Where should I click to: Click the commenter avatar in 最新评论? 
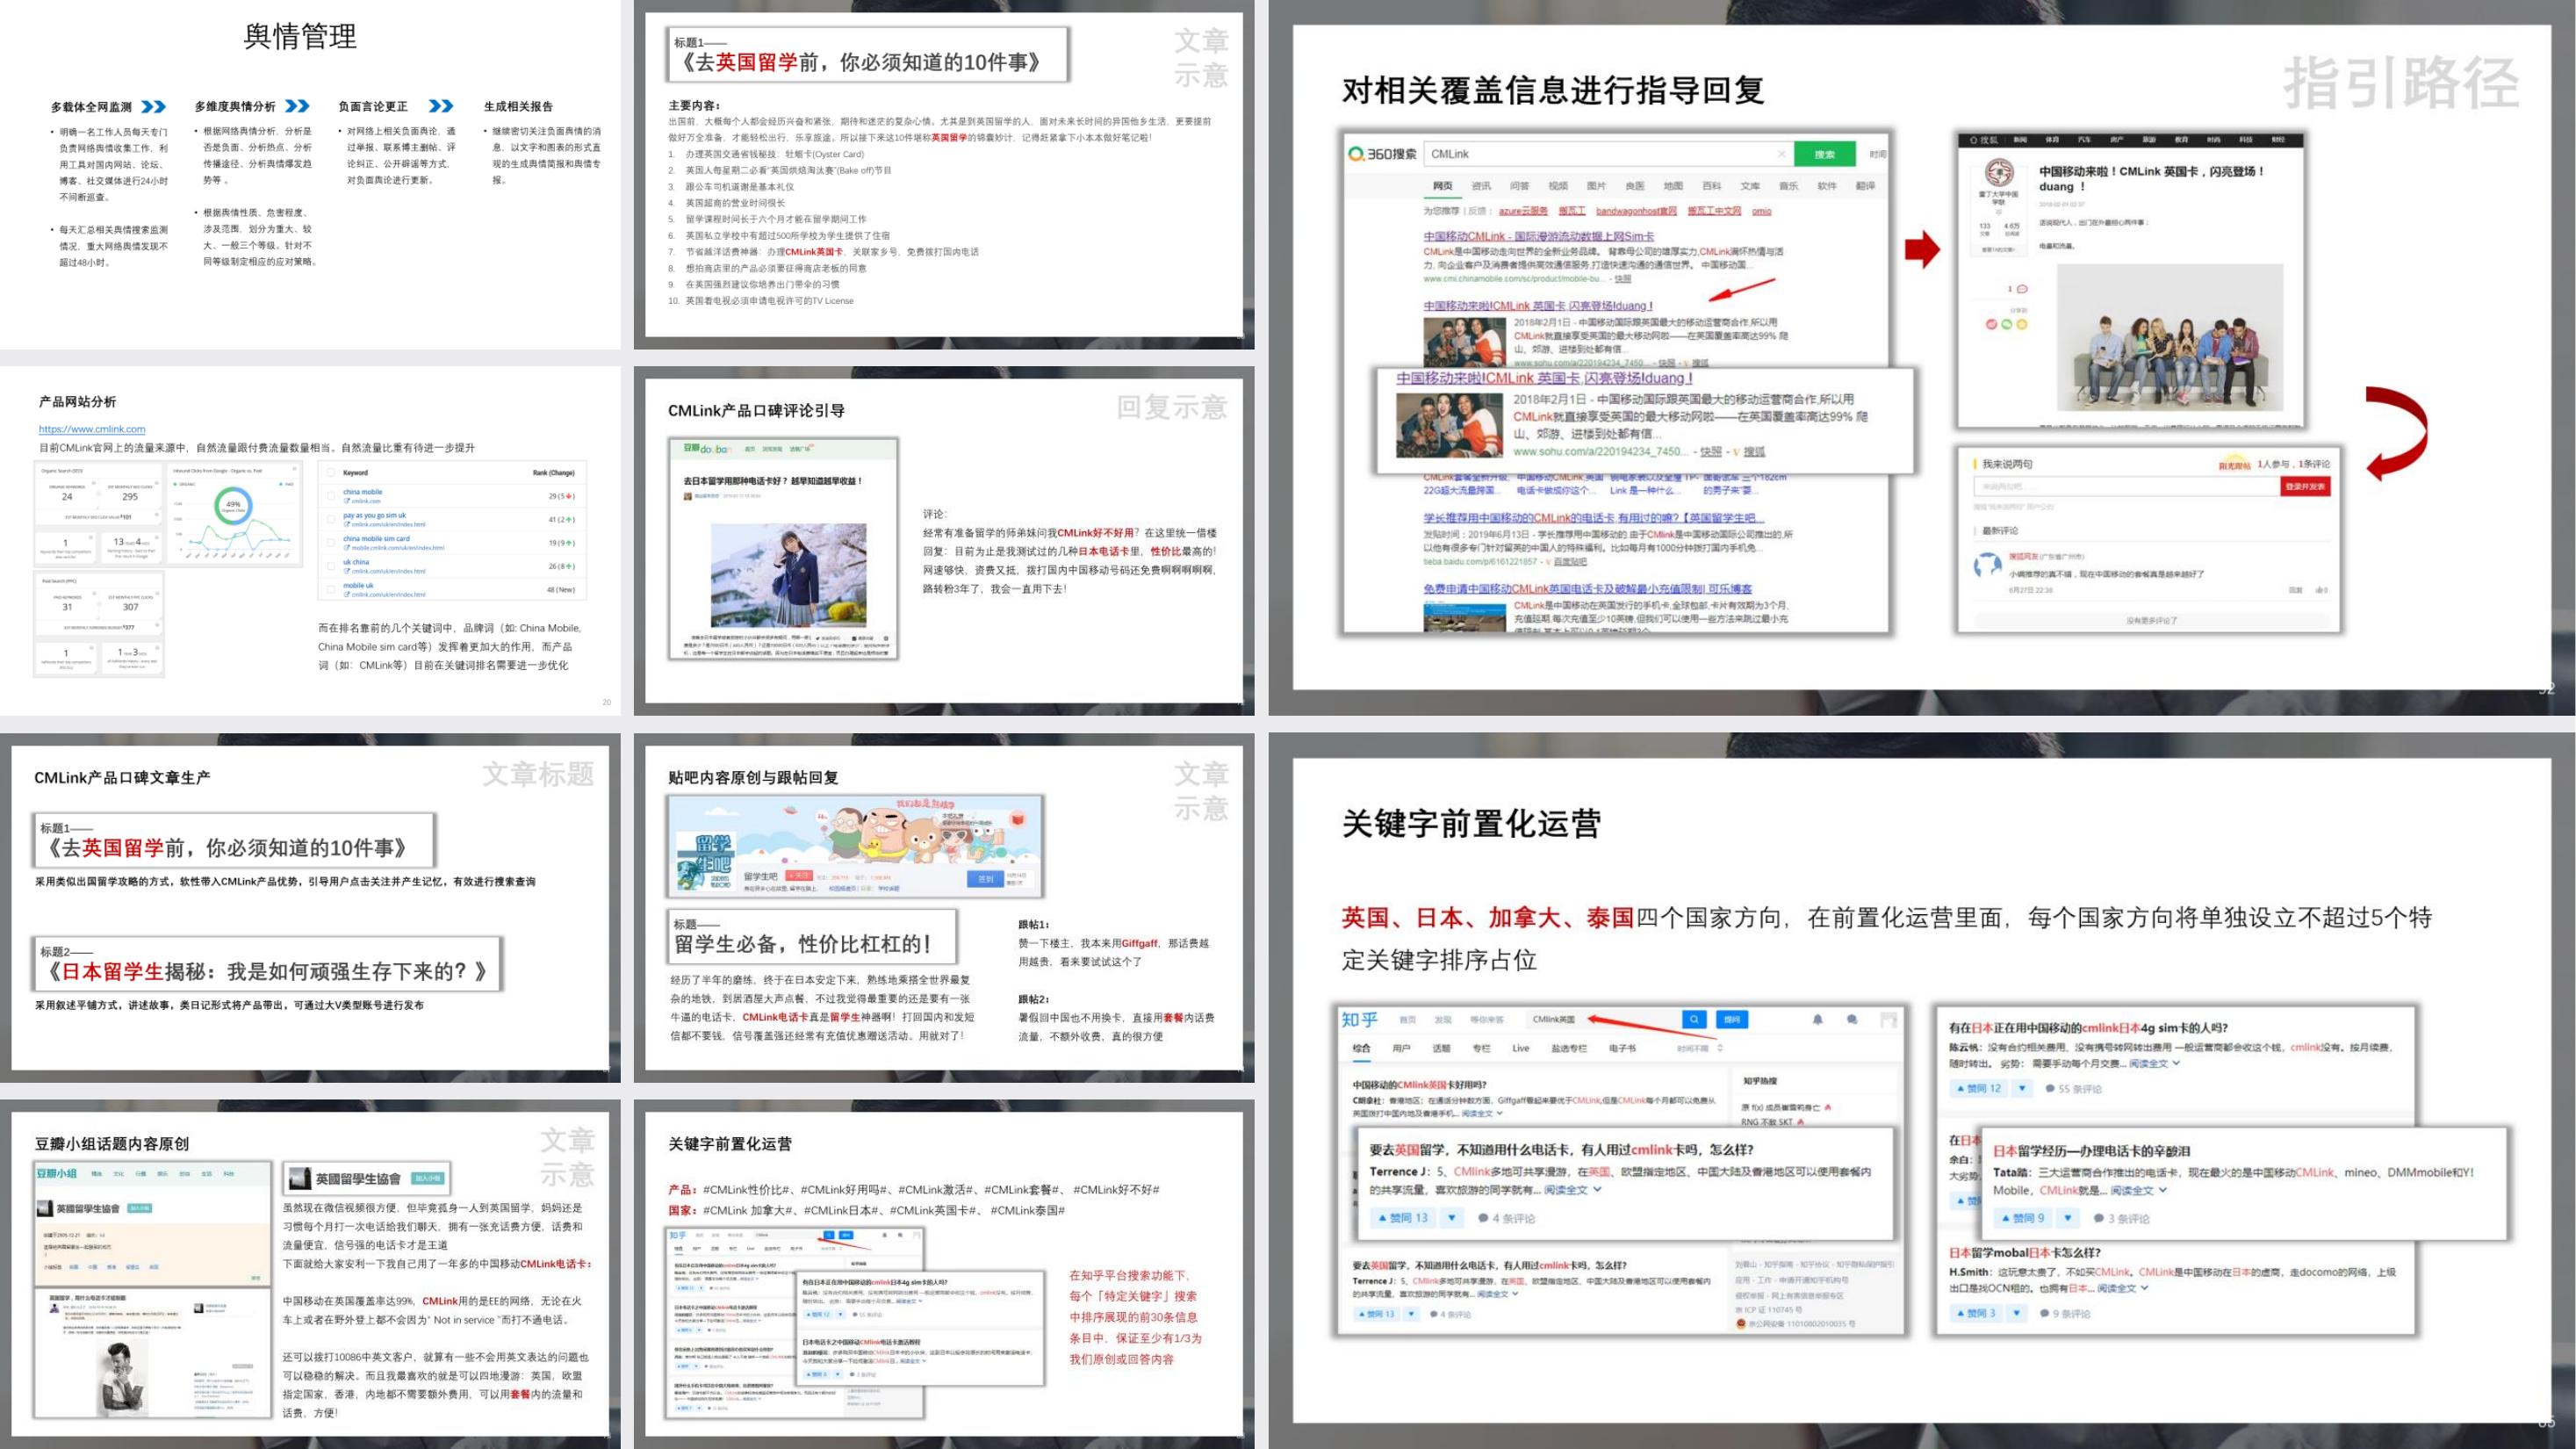pos(1986,567)
